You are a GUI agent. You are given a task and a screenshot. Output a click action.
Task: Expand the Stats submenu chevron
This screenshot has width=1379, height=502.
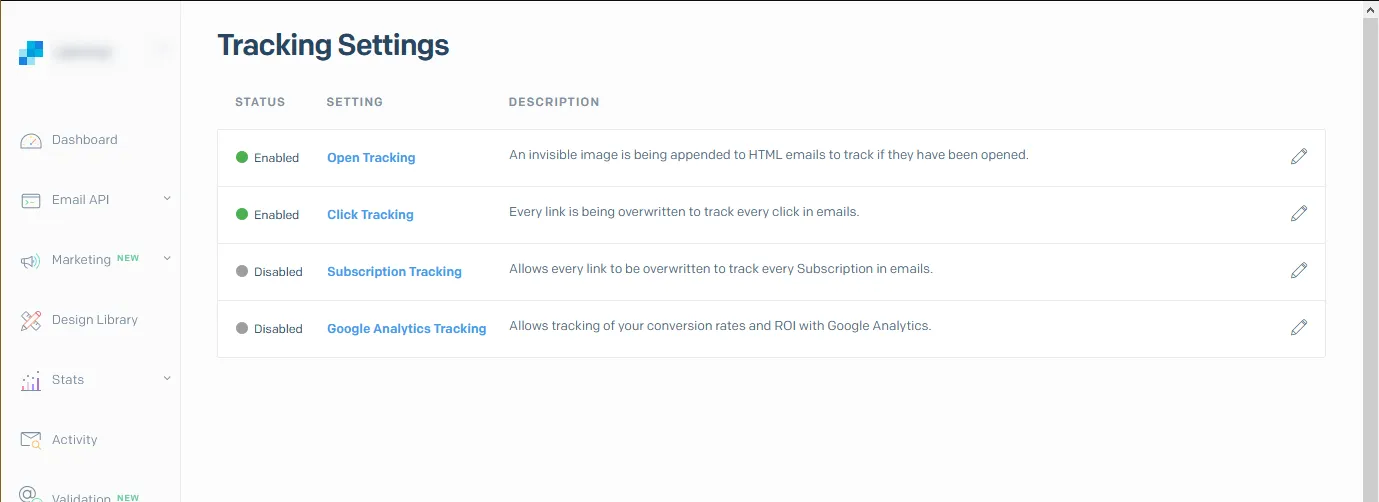click(x=167, y=379)
